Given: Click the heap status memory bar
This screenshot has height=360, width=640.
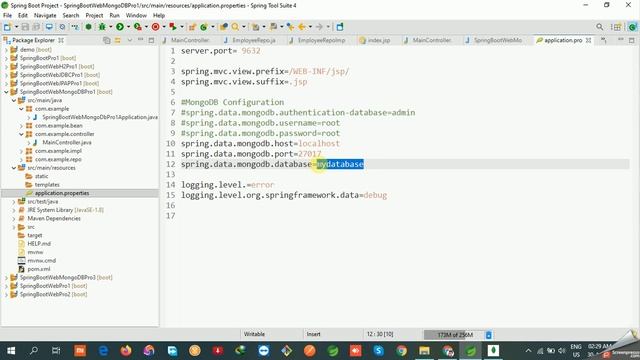Looking at the screenshot, I should click(x=454, y=335).
